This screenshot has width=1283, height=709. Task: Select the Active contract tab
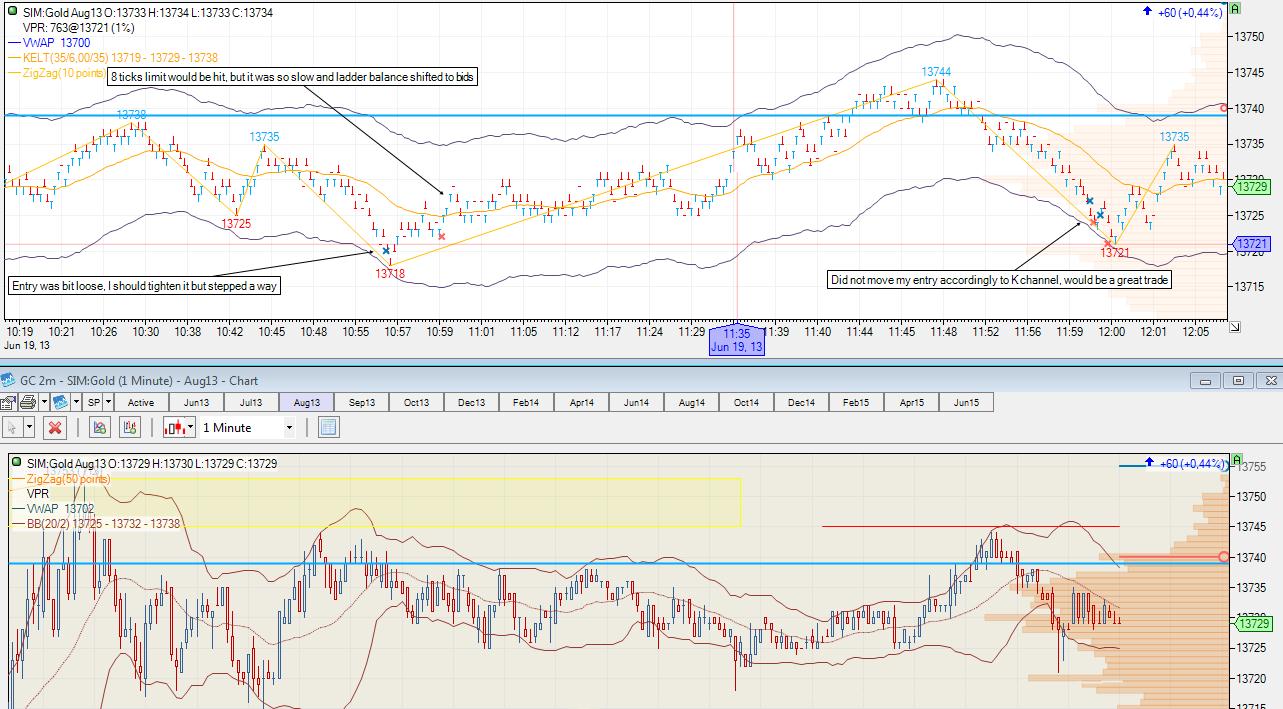click(141, 402)
